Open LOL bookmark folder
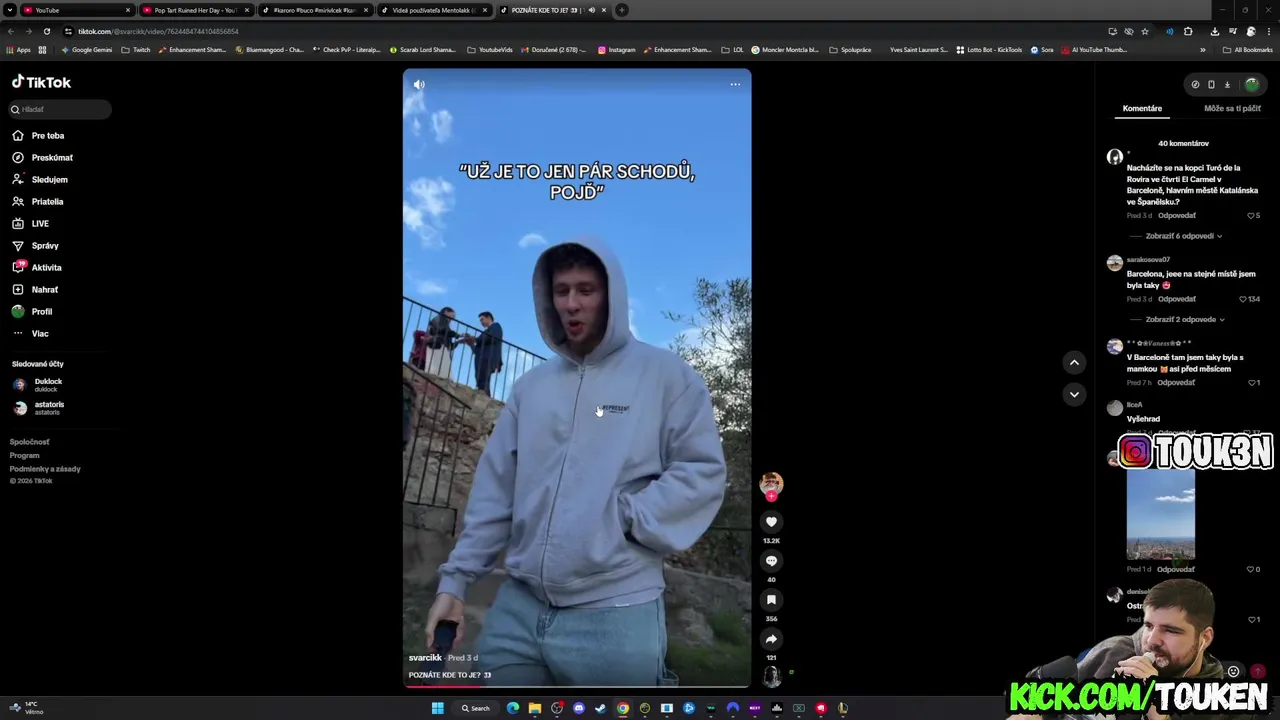The width and height of the screenshot is (1280, 720). coord(733,50)
